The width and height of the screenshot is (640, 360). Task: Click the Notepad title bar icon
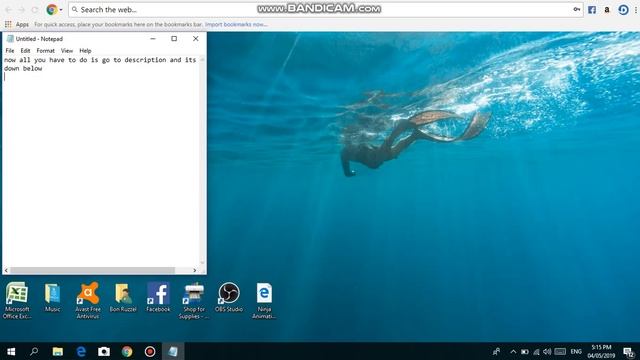point(10,39)
